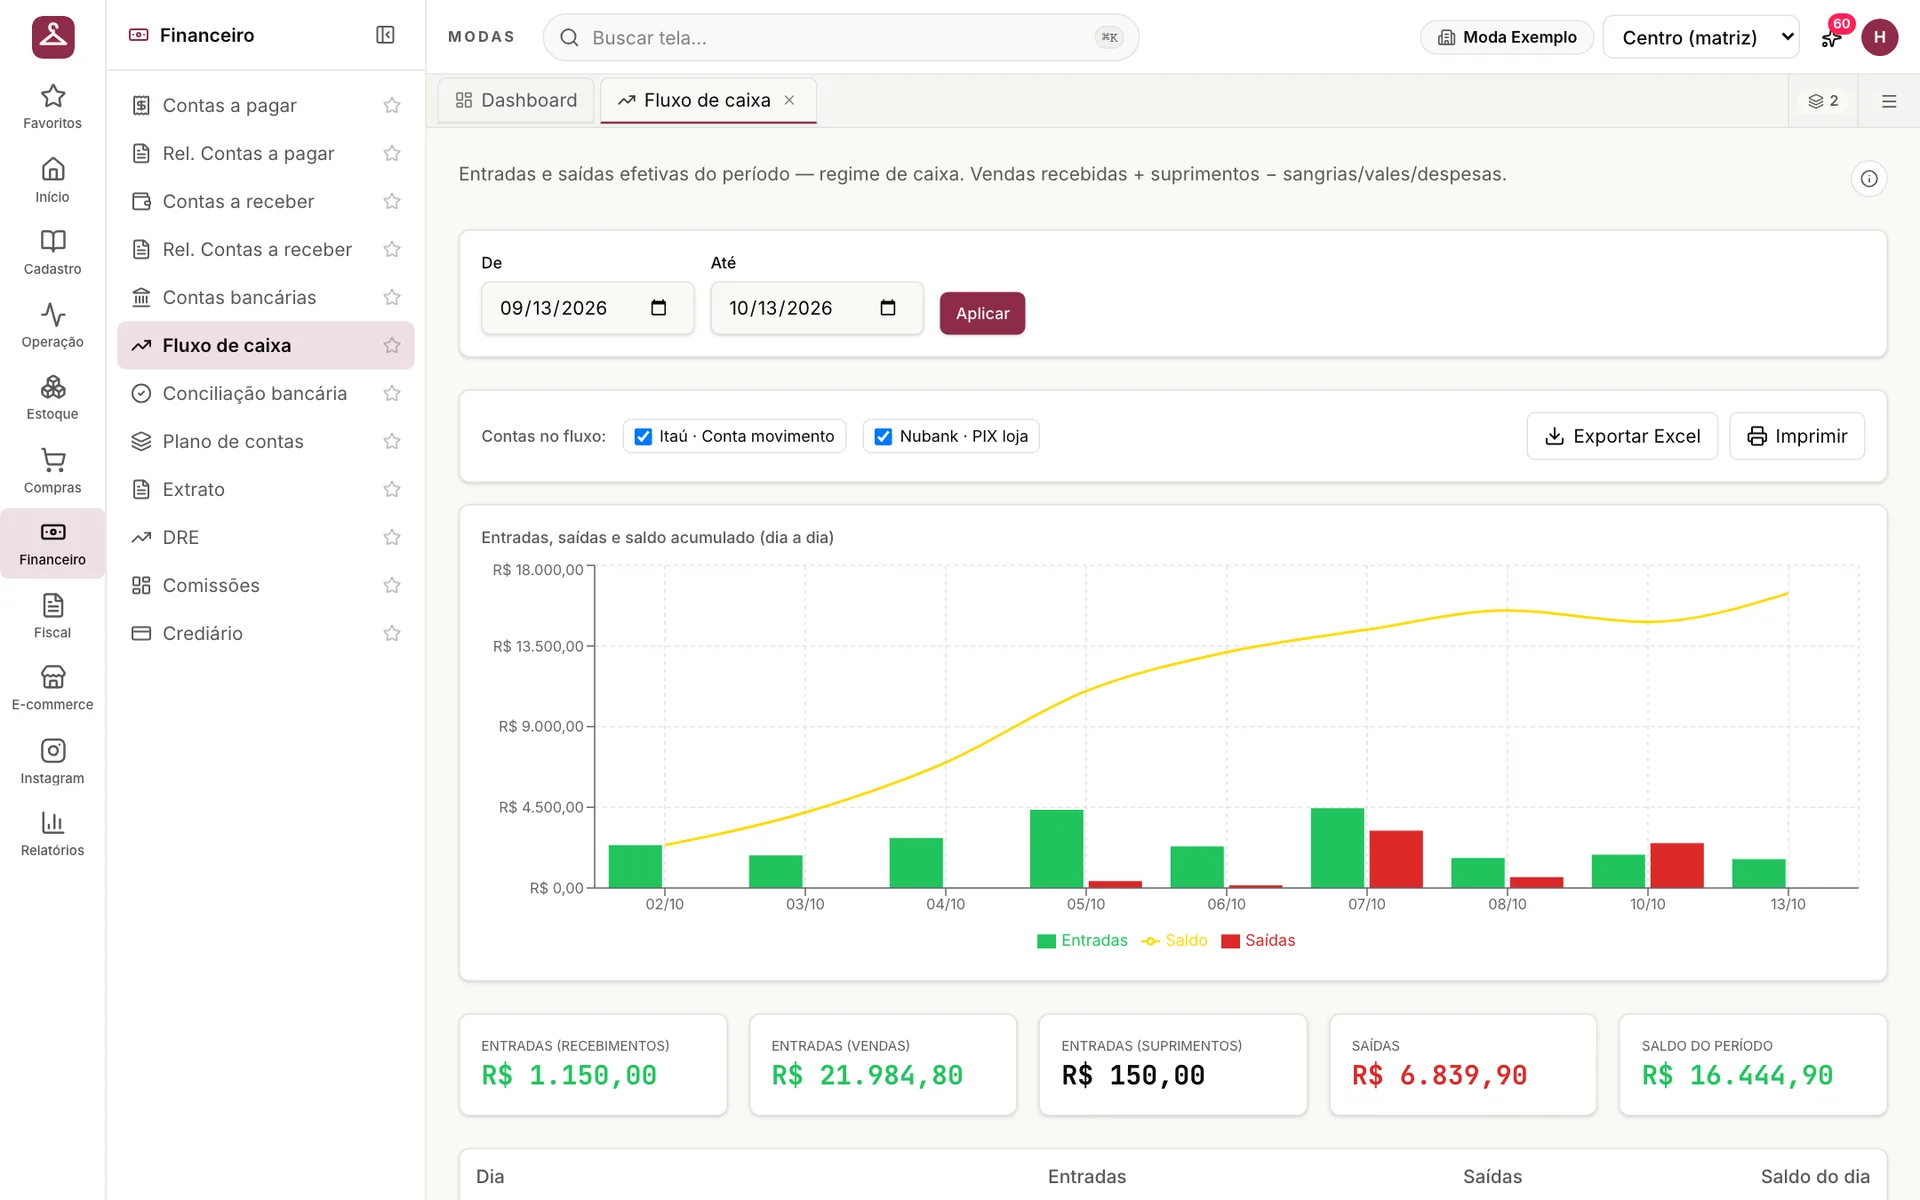Uncheck Nubank · PIX loja account

883,437
